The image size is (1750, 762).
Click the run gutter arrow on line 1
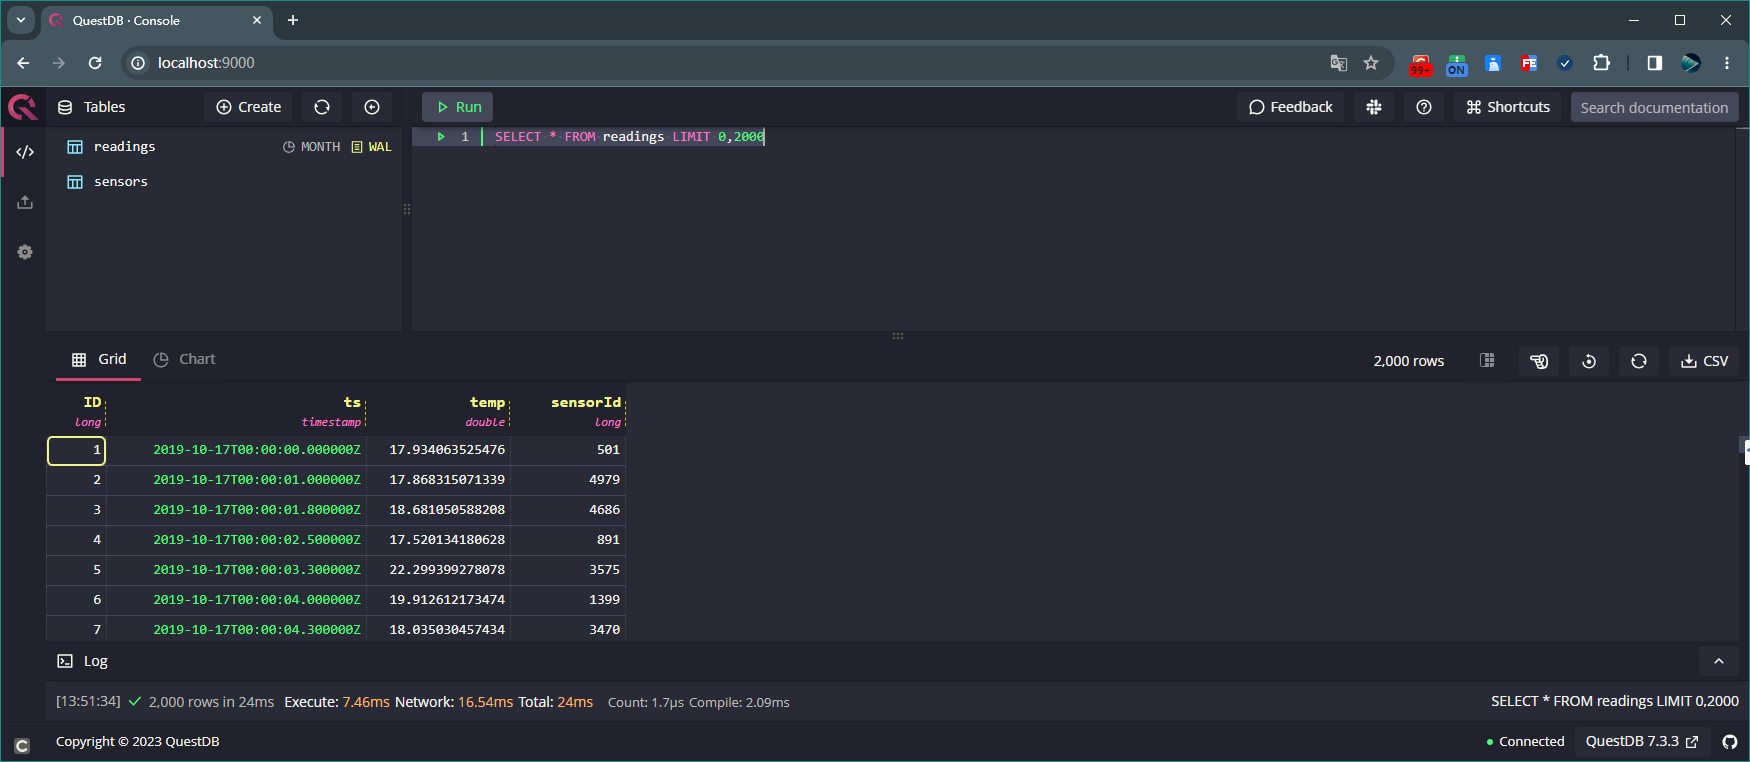(x=441, y=137)
